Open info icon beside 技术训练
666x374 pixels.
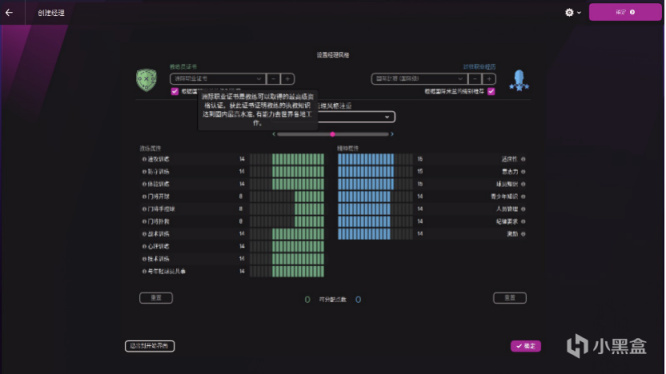click(x=144, y=259)
